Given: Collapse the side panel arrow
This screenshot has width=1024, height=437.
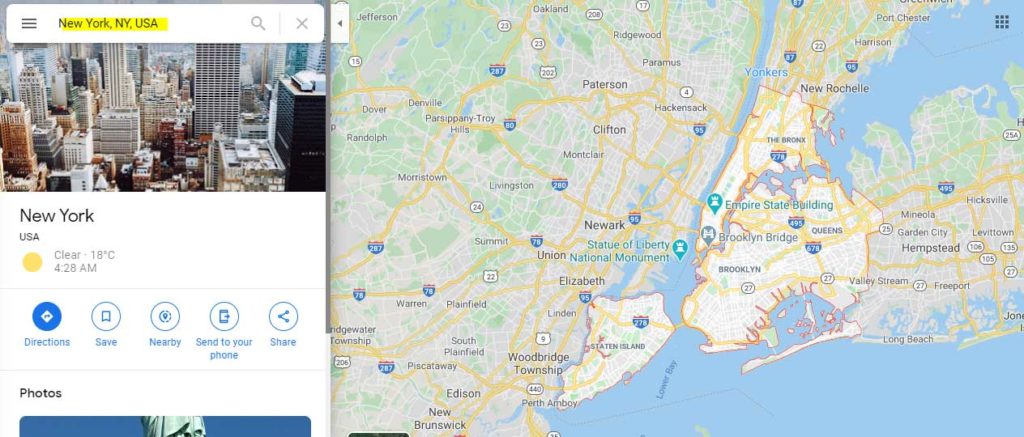Looking at the screenshot, I should click(340, 24).
